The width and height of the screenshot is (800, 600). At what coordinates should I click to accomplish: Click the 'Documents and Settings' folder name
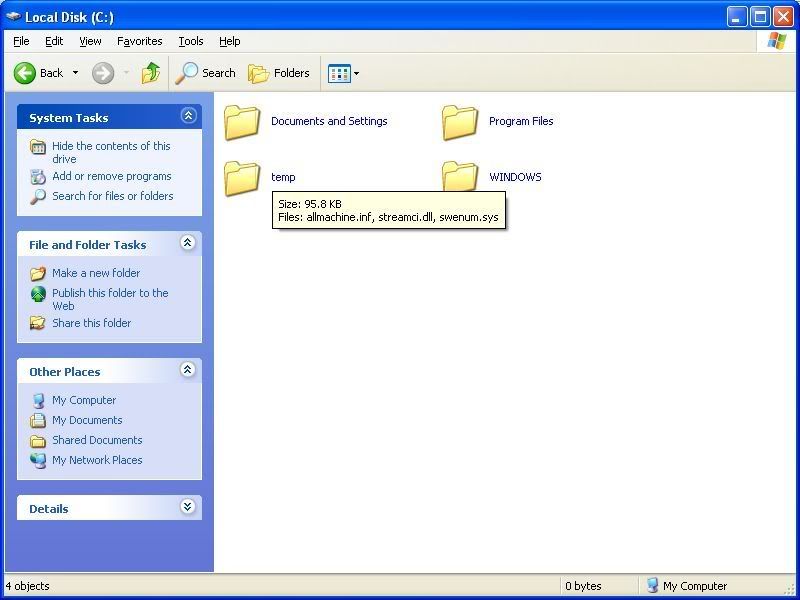pos(329,121)
